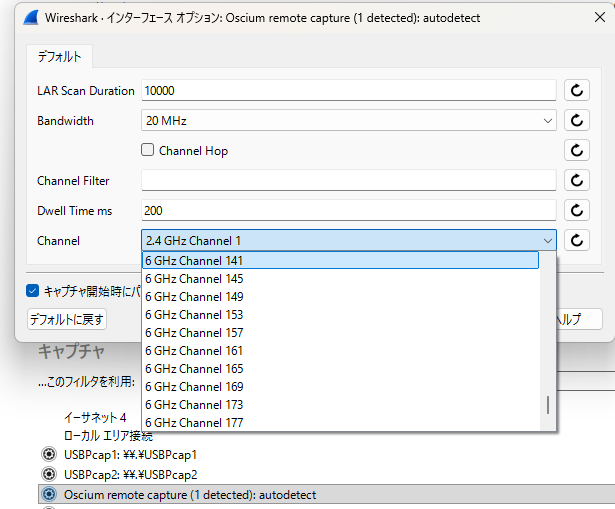Collapse the Channel combo box arrow
This screenshot has width=615, height=509.
548,241
